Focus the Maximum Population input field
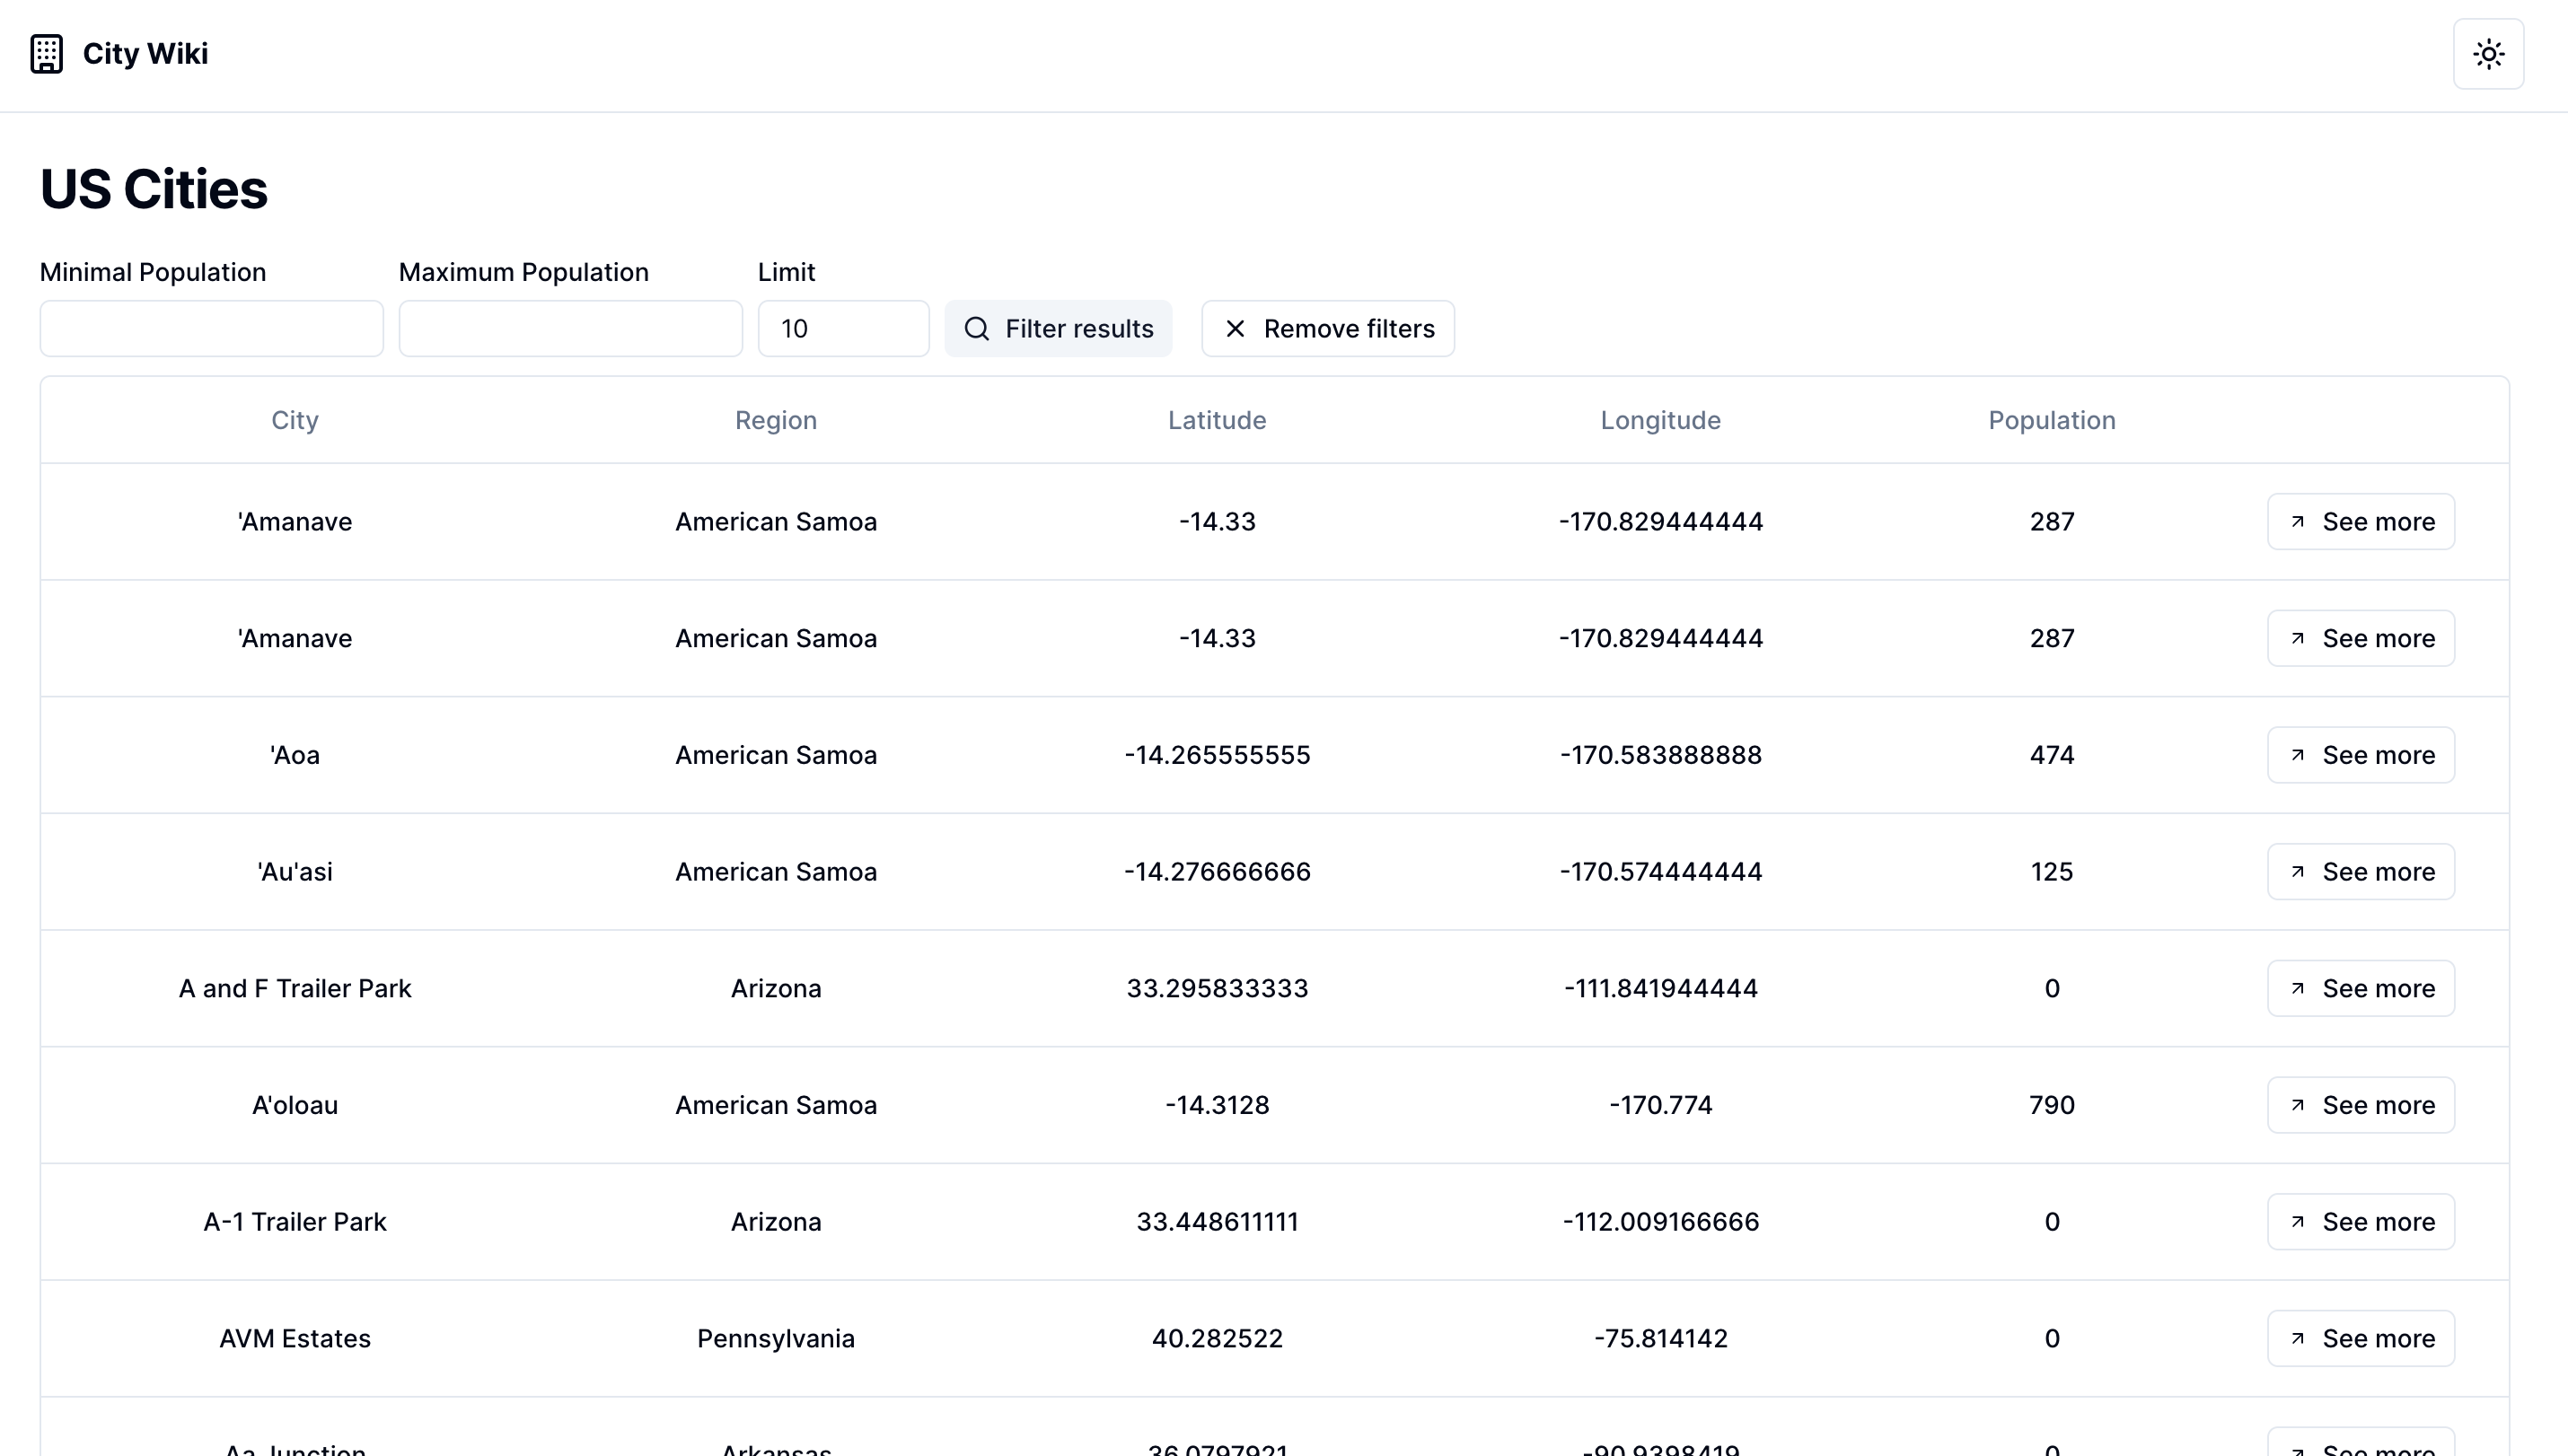 point(570,328)
